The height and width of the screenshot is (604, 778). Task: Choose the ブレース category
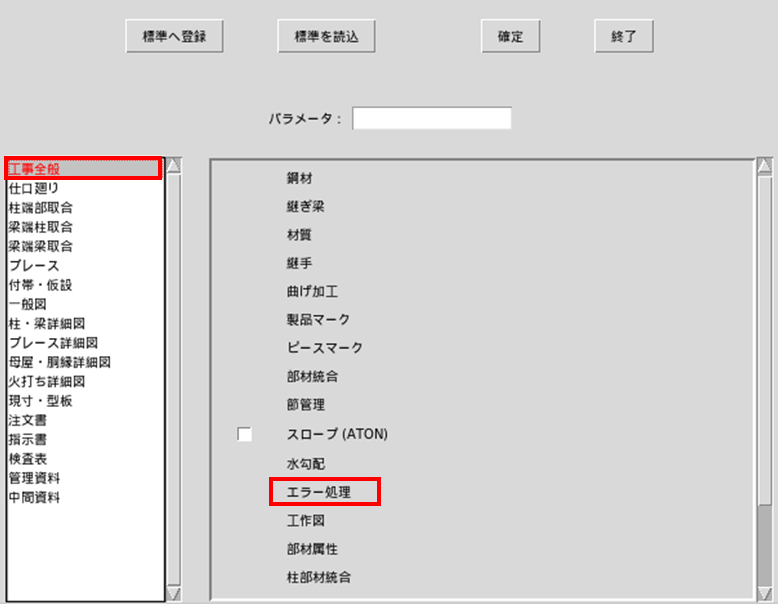34,266
